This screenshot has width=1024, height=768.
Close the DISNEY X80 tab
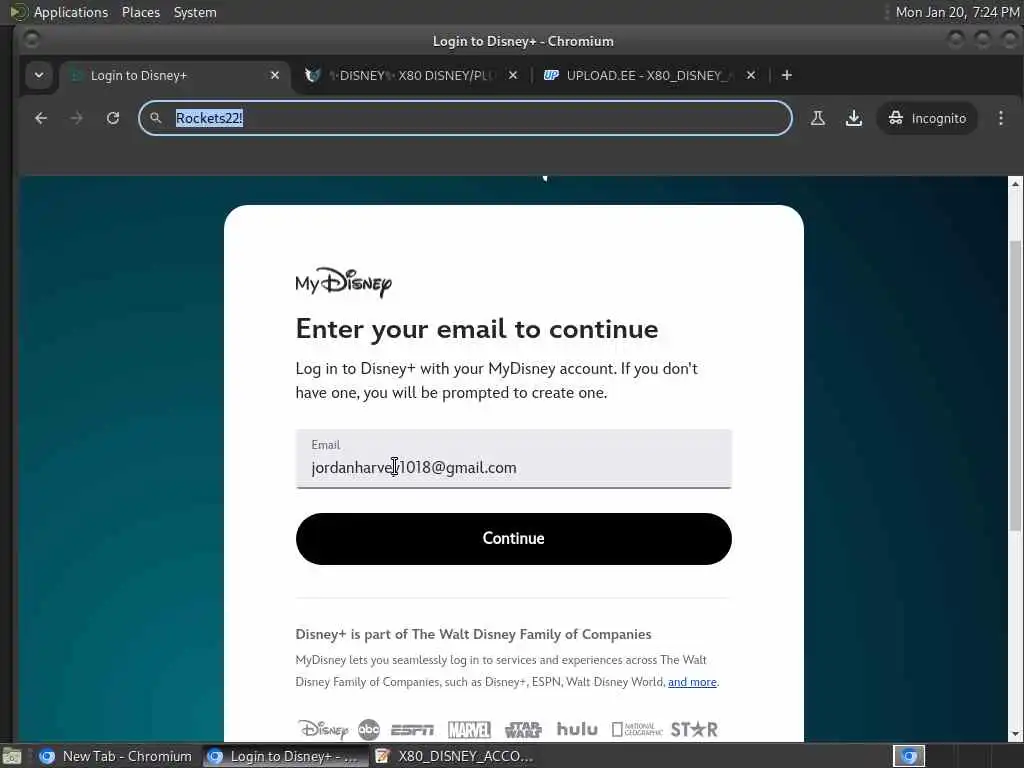pos(513,75)
